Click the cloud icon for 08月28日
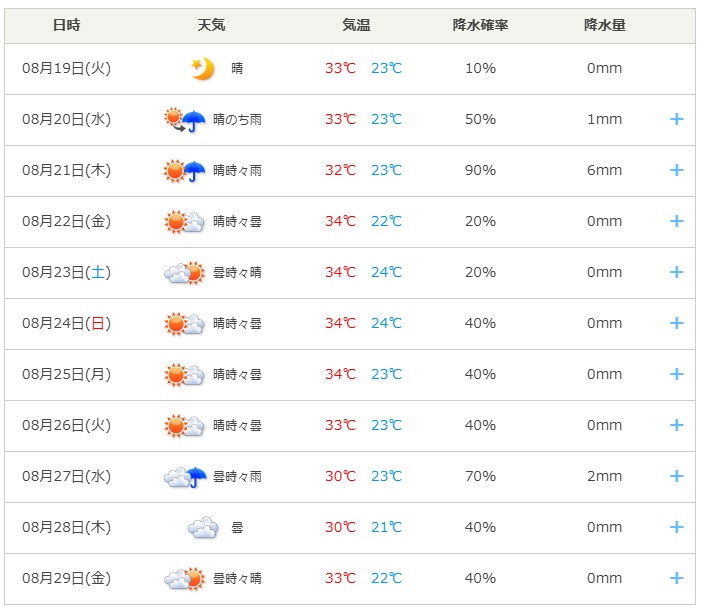 [203, 527]
